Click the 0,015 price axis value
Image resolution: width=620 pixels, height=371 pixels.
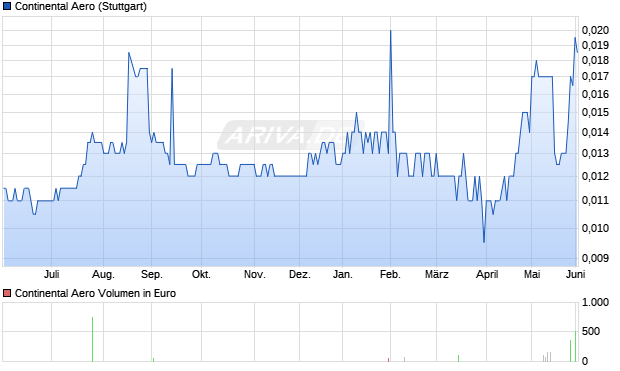(595, 112)
